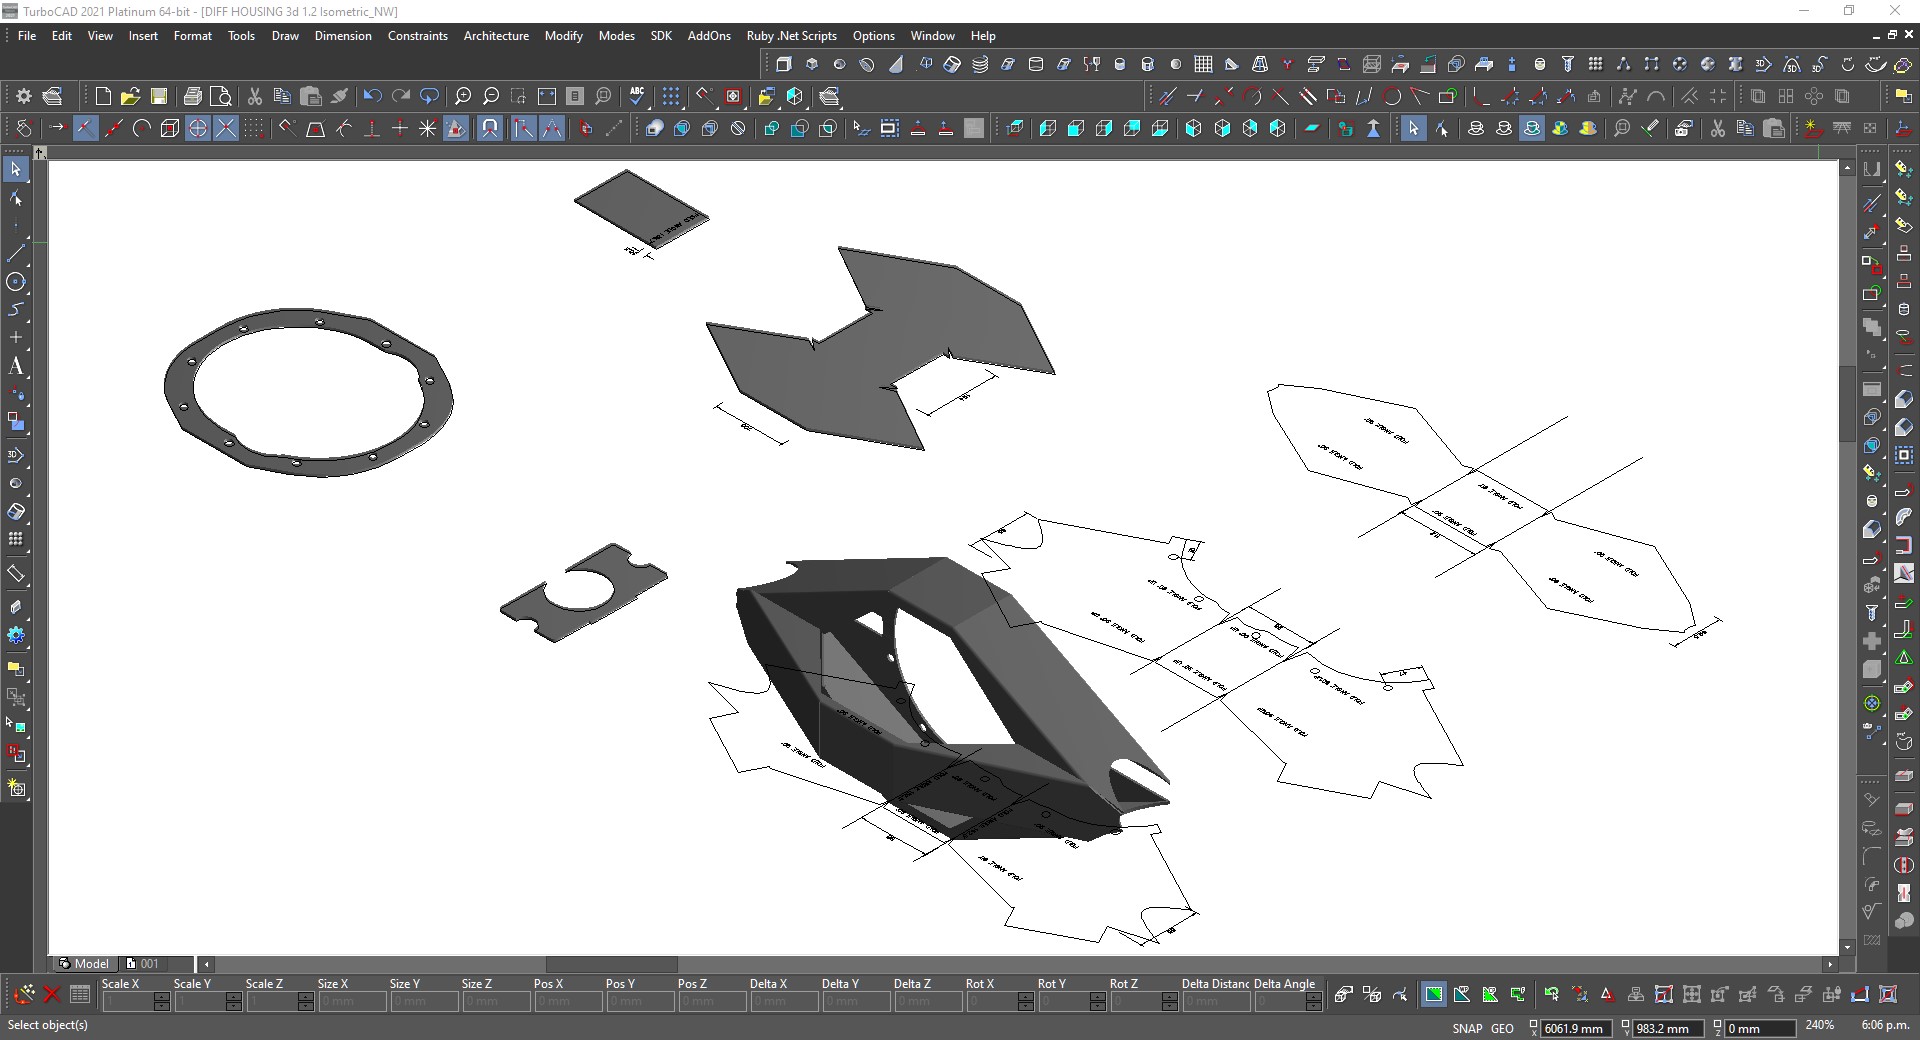Toggle SNAP mode in status bar
The width and height of the screenshot is (1920, 1040).
click(x=1467, y=1028)
